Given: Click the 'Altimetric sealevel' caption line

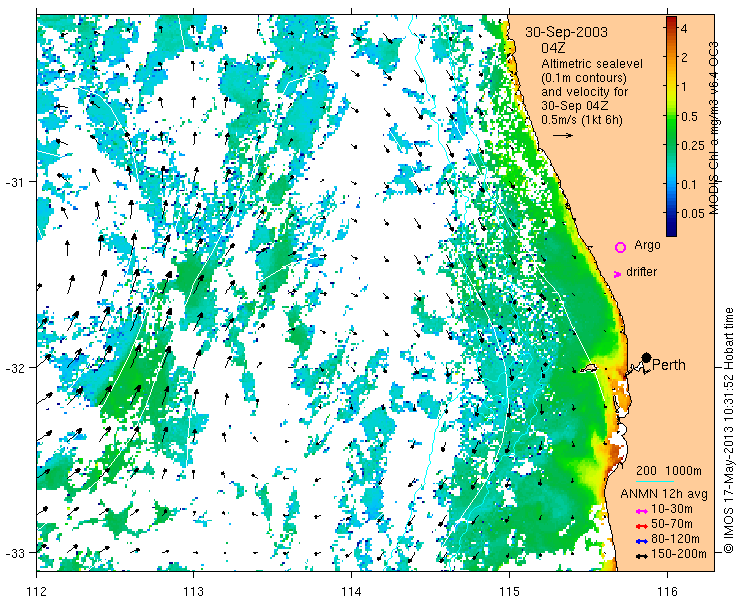Looking at the screenshot, I should pyautogui.click(x=592, y=63).
